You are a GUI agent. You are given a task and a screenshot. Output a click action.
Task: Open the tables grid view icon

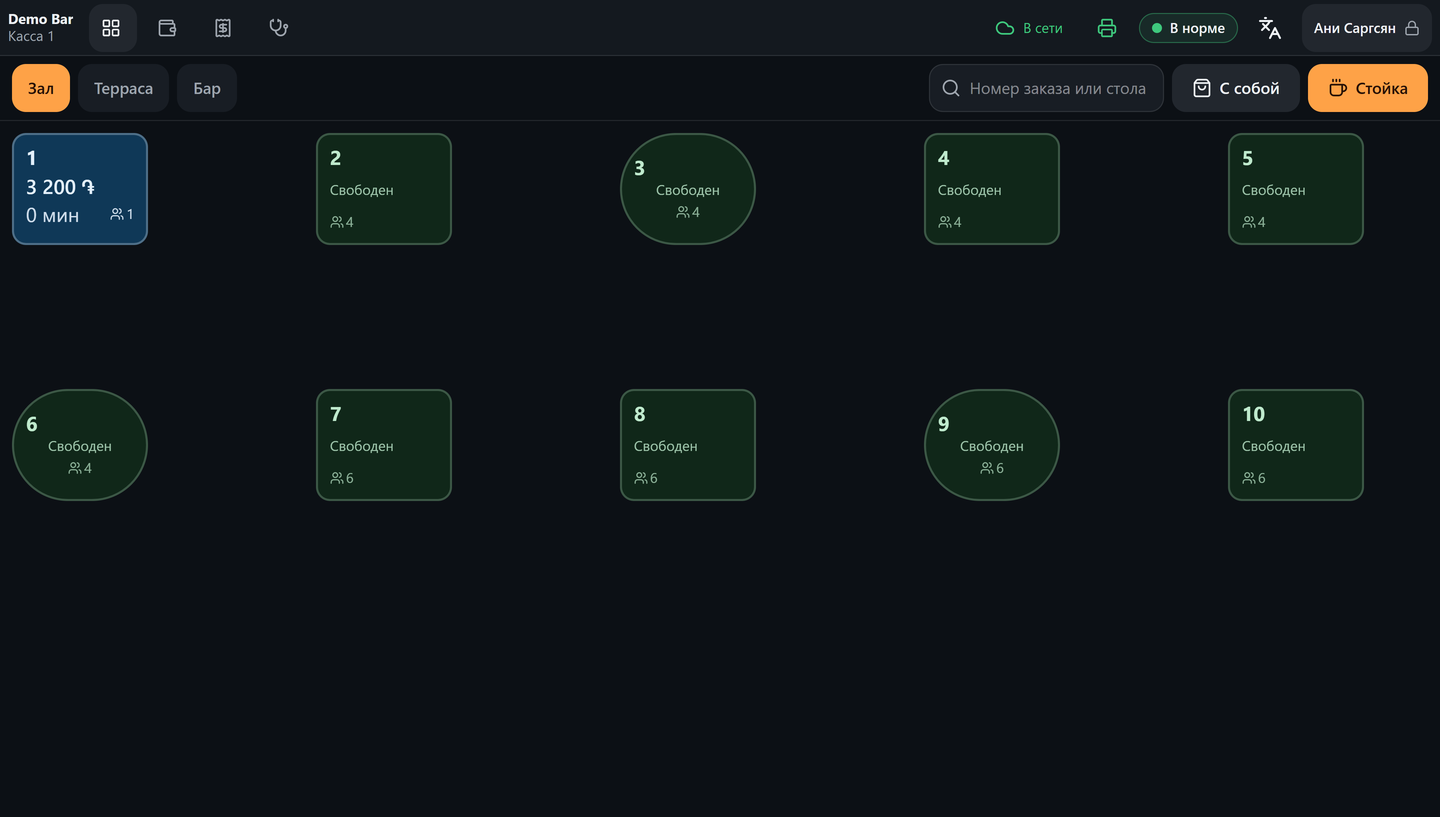tap(111, 28)
